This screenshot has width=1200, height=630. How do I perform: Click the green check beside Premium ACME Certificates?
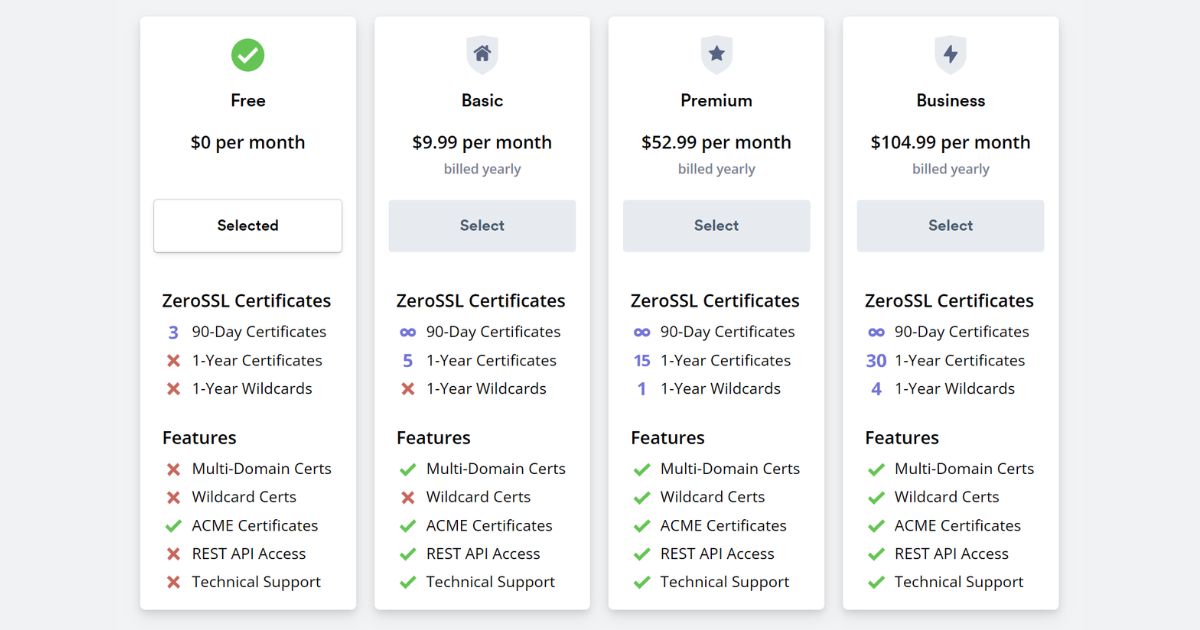(641, 525)
